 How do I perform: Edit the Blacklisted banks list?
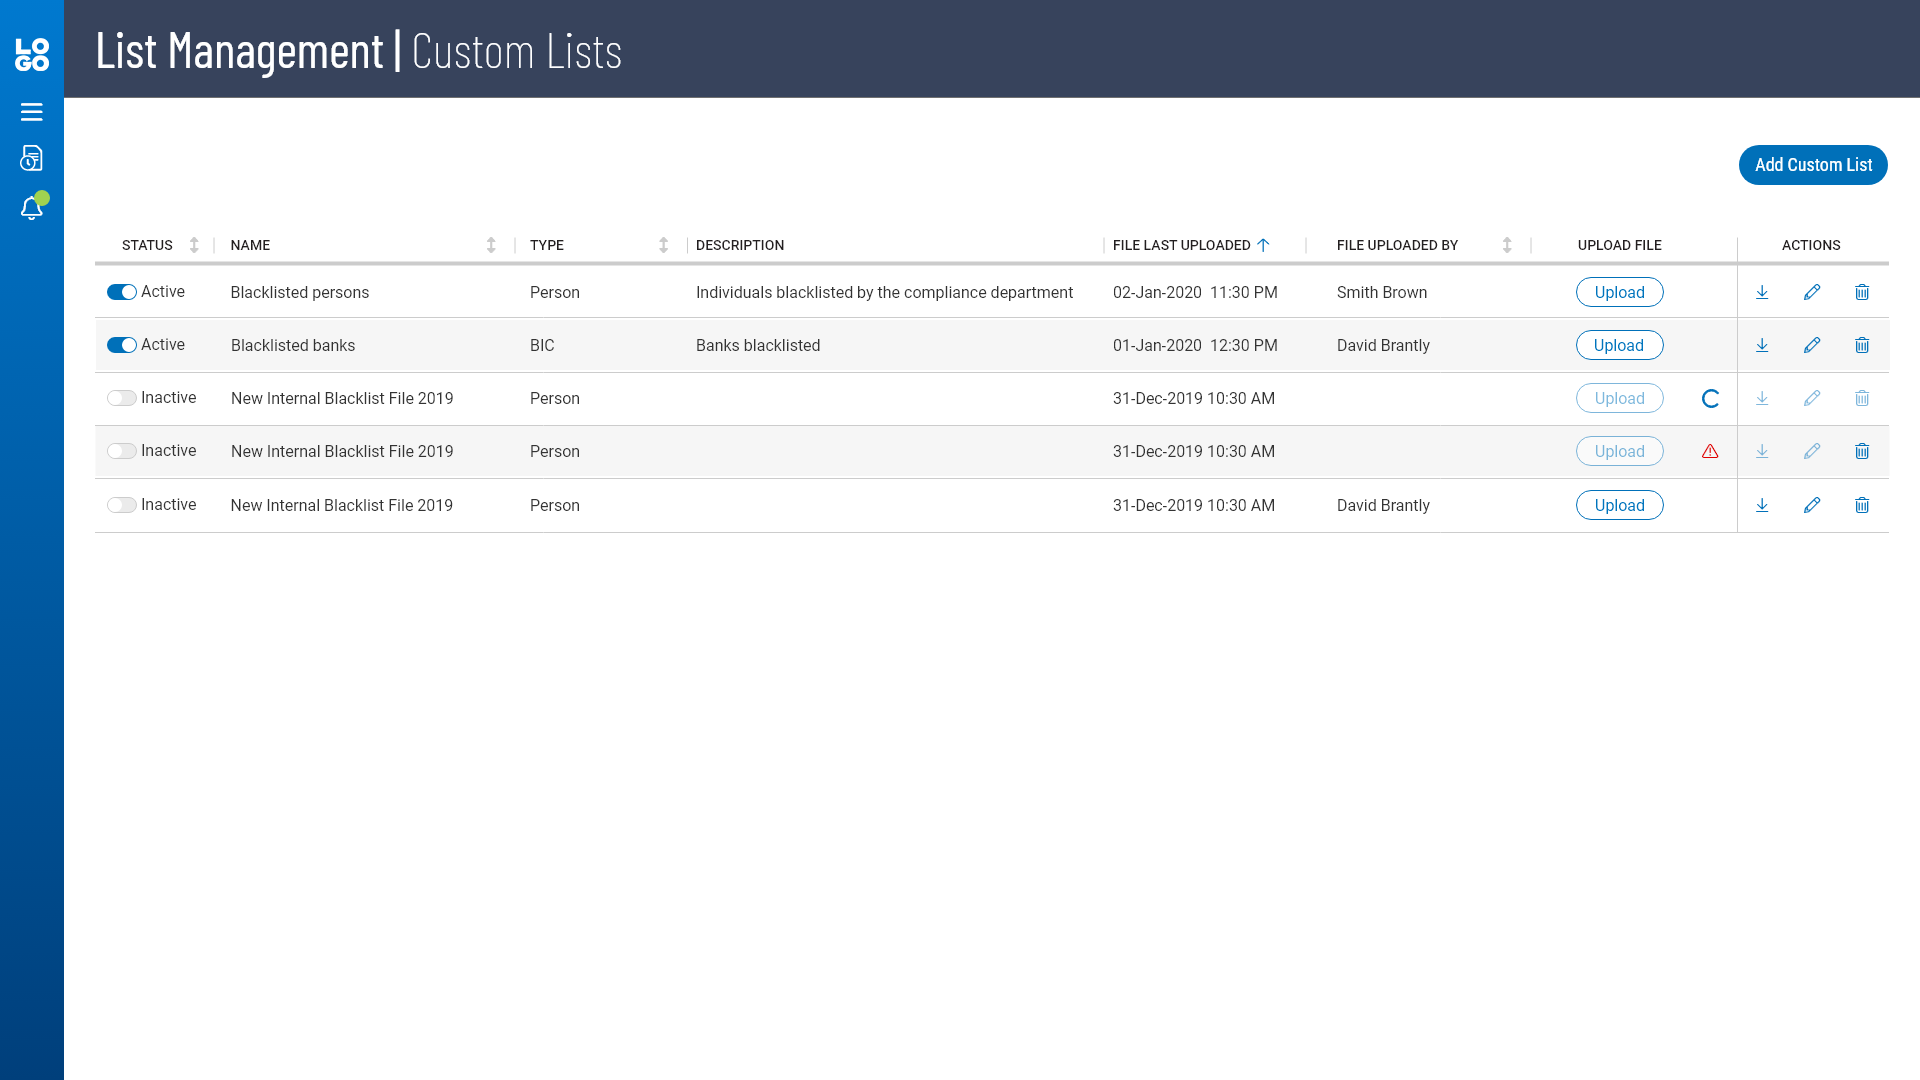[x=1812, y=345]
